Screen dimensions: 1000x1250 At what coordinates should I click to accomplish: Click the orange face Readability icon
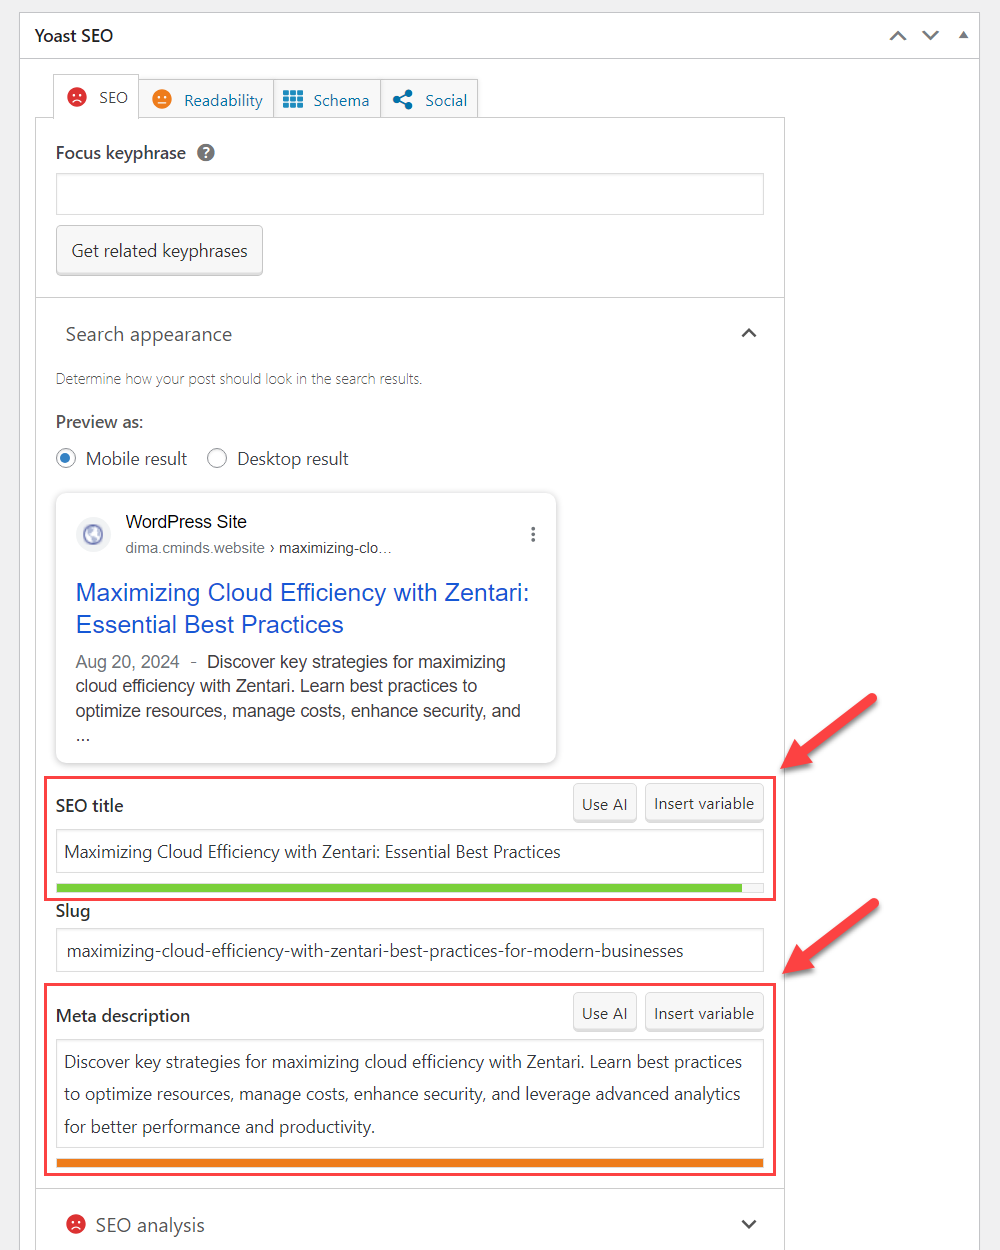162,99
